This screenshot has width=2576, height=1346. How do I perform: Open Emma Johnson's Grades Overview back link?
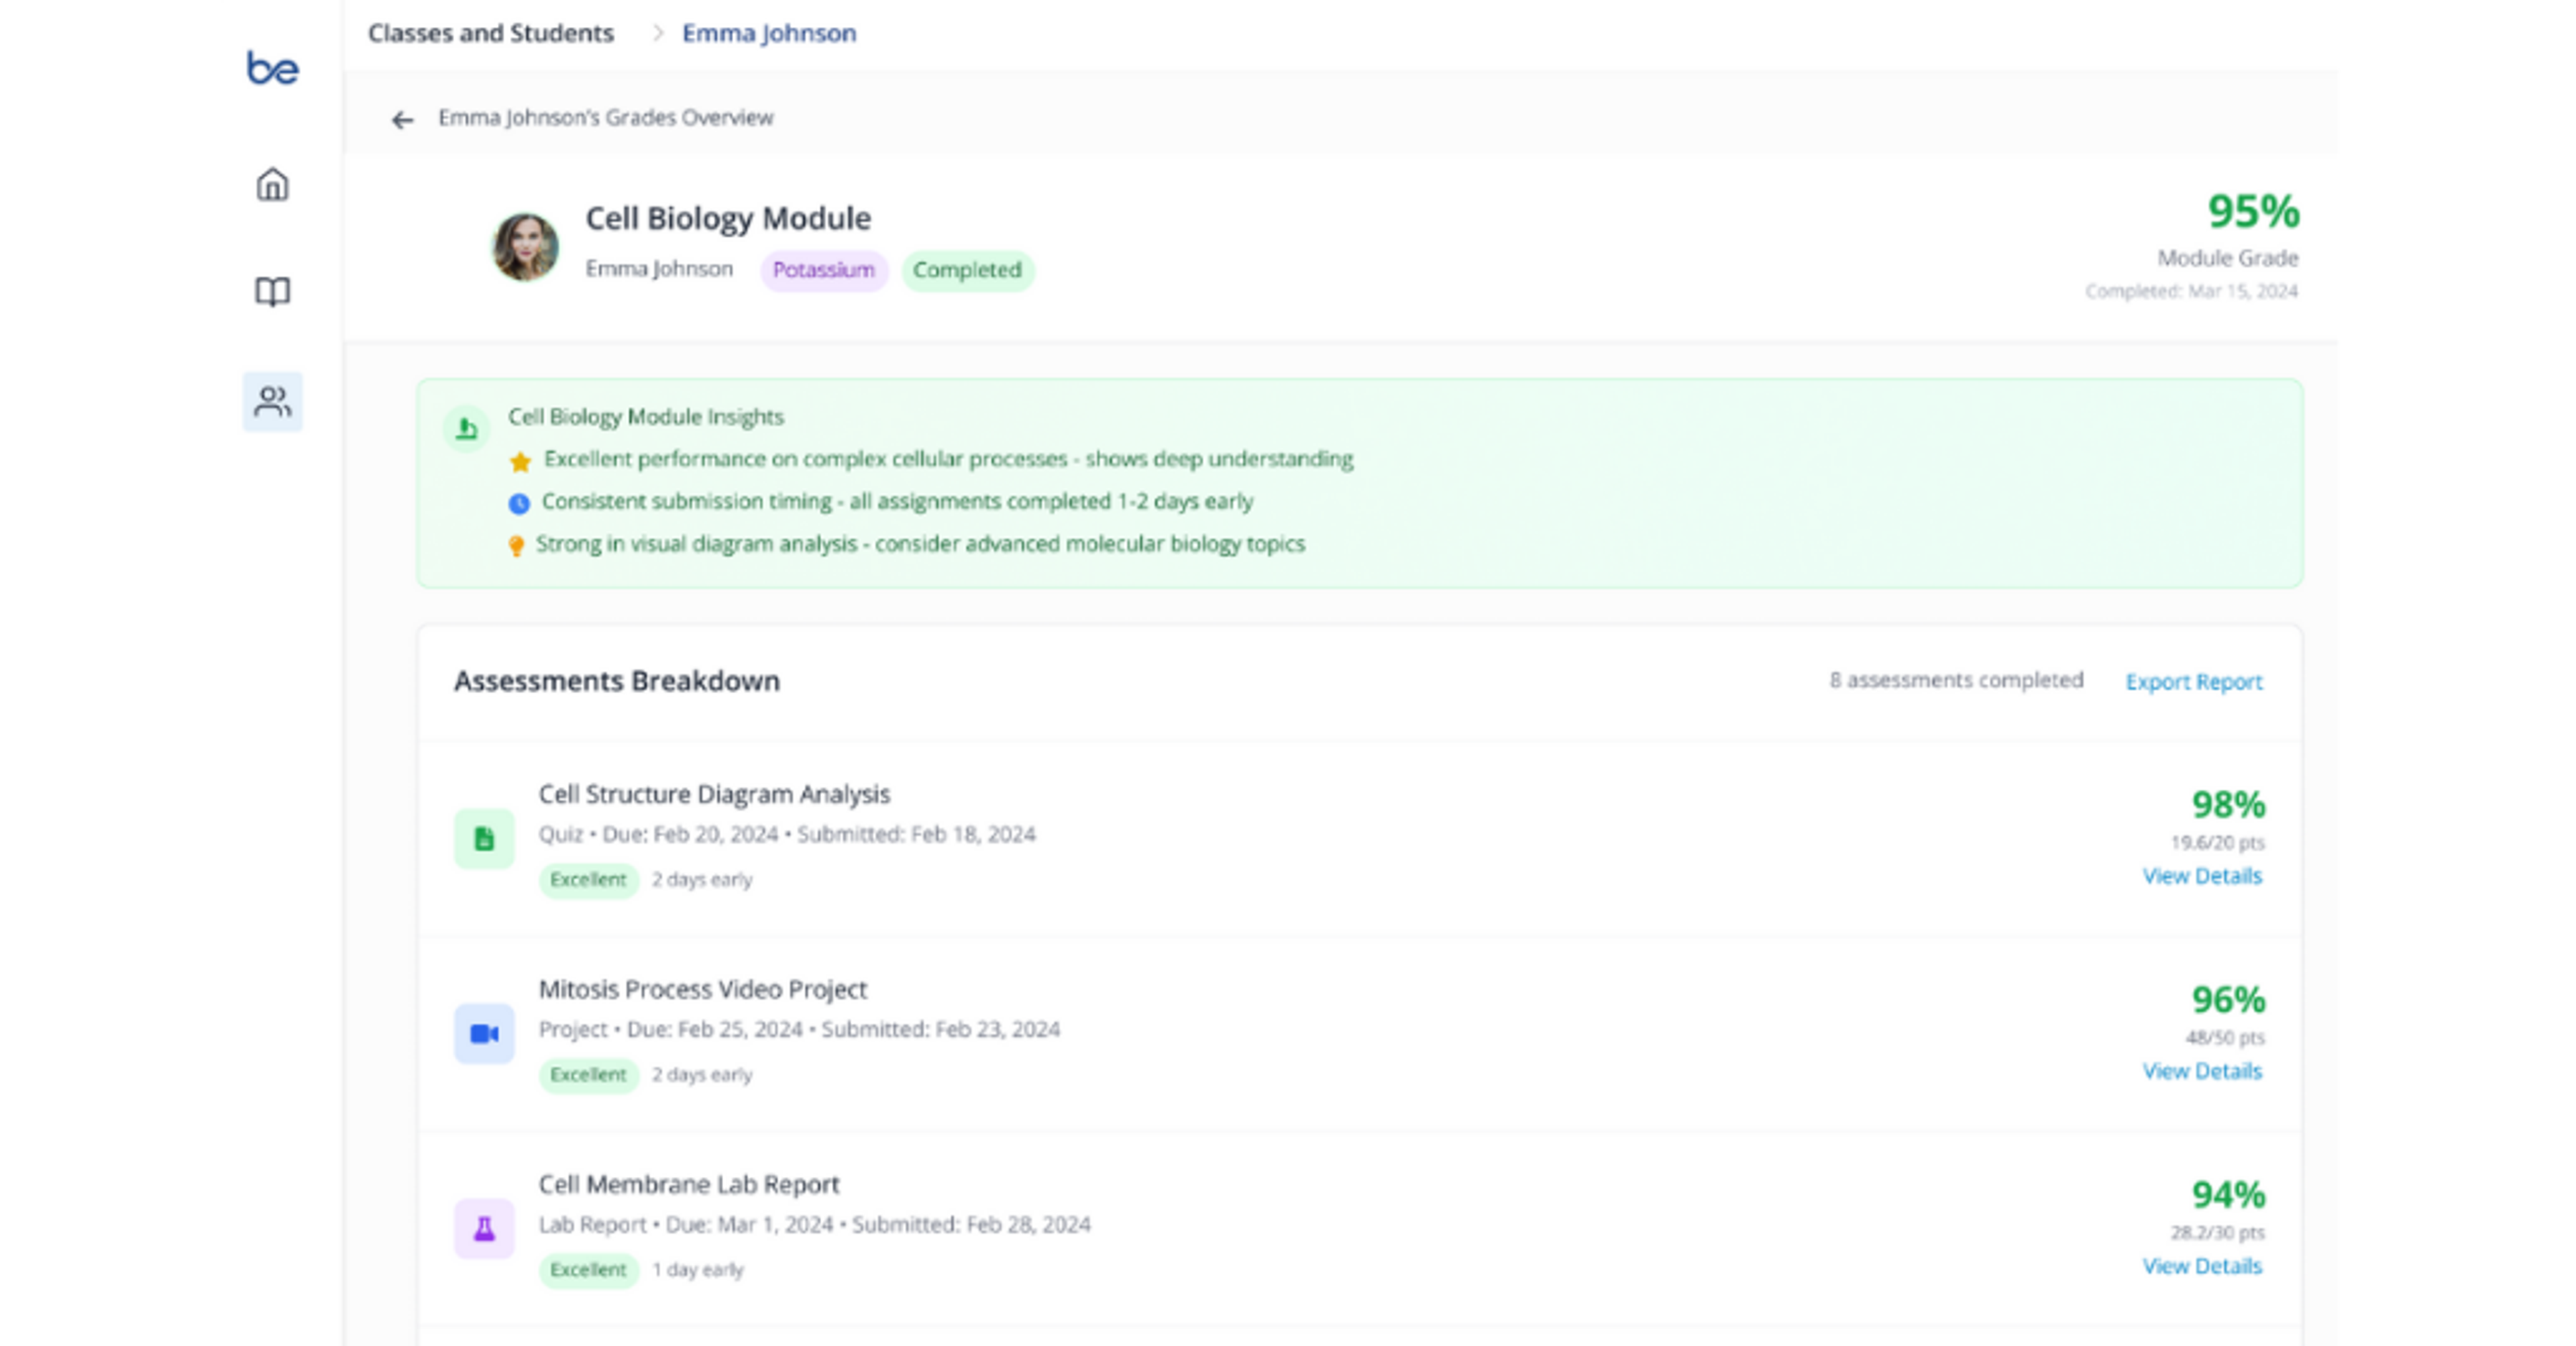tap(606, 118)
